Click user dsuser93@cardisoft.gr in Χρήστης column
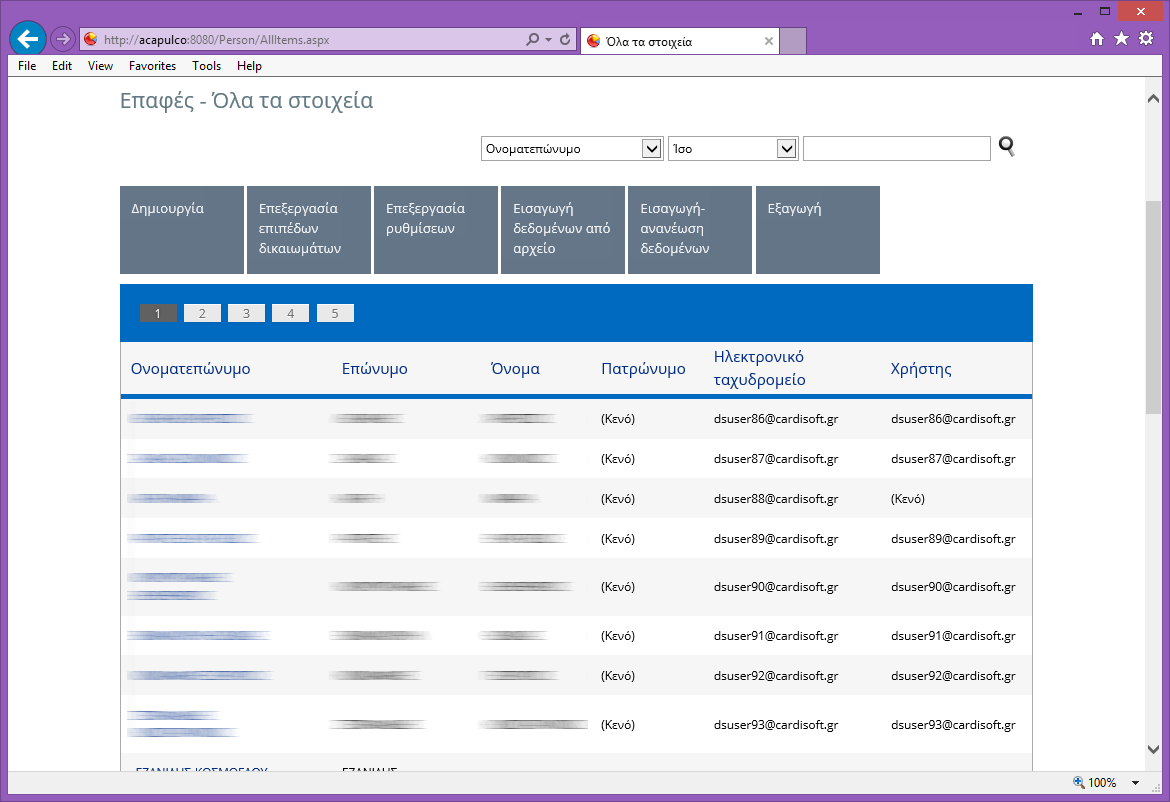1170x802 pixels. 953,724
